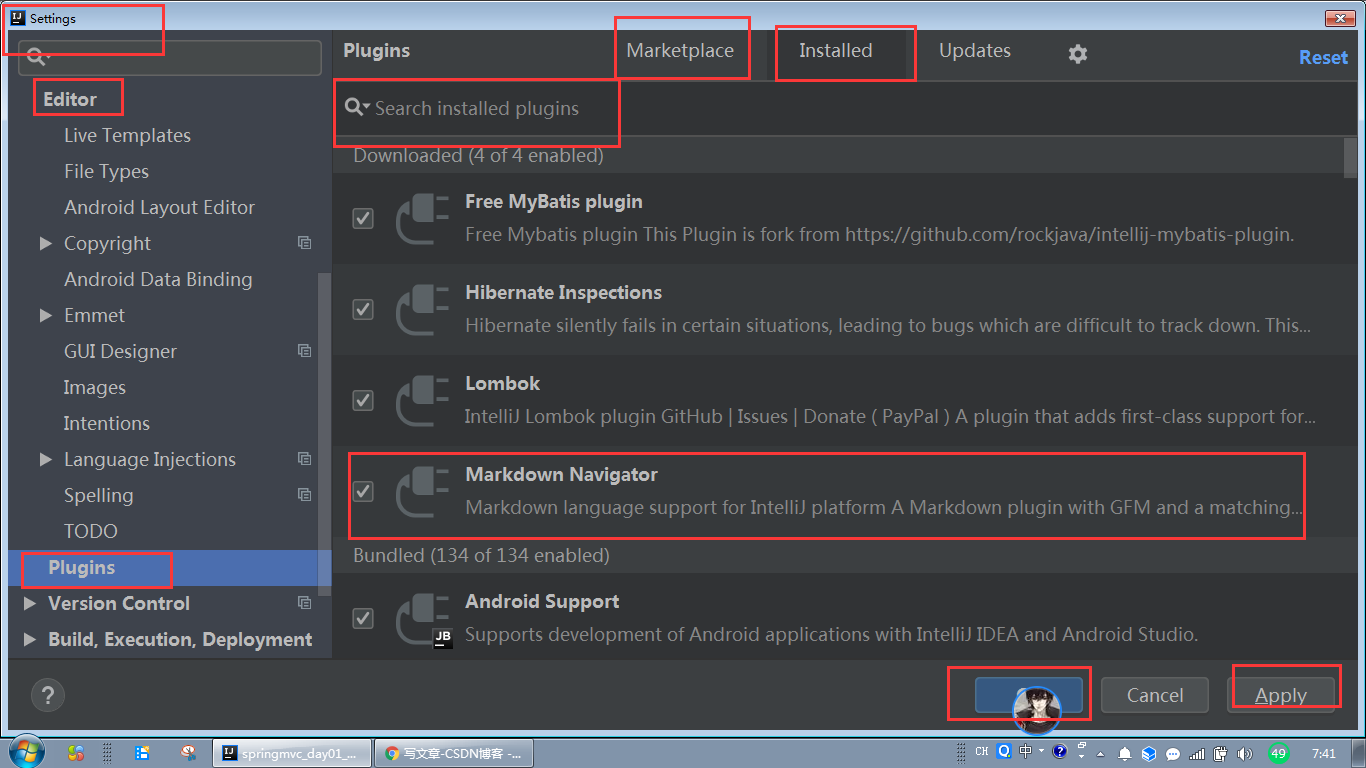
Task: Expand Build, Execution, Deployment
Action: [29, 639]
